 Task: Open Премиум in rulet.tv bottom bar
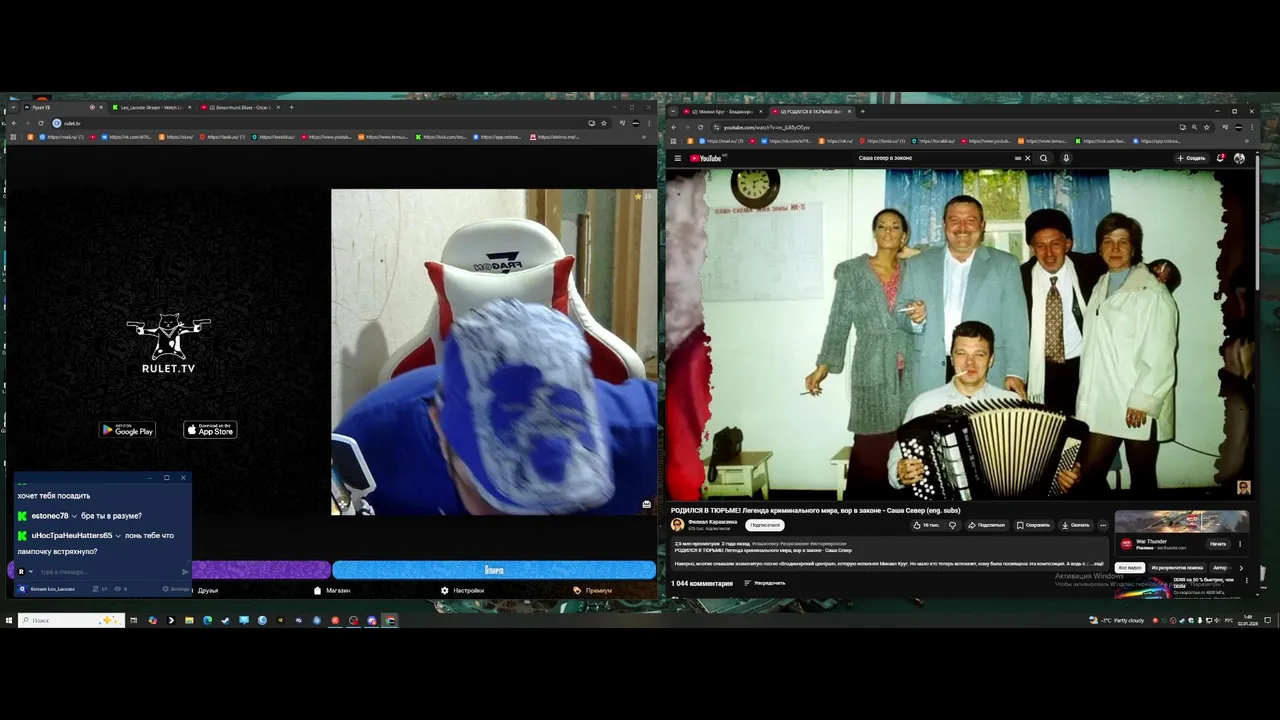click(x=592, y=591)
